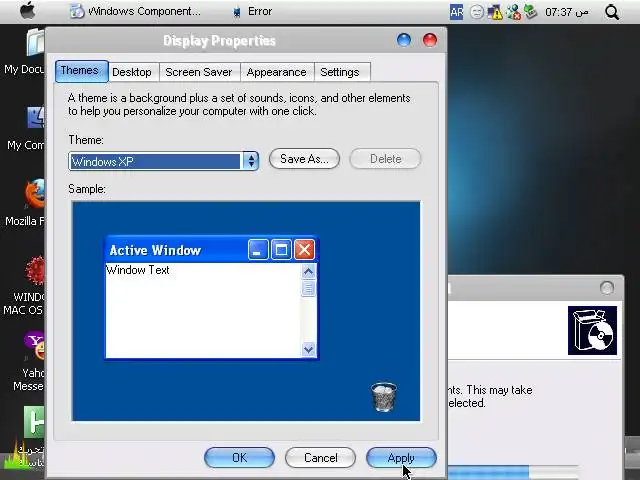Click the green equalizer icon at bottom left

point(16,454)
